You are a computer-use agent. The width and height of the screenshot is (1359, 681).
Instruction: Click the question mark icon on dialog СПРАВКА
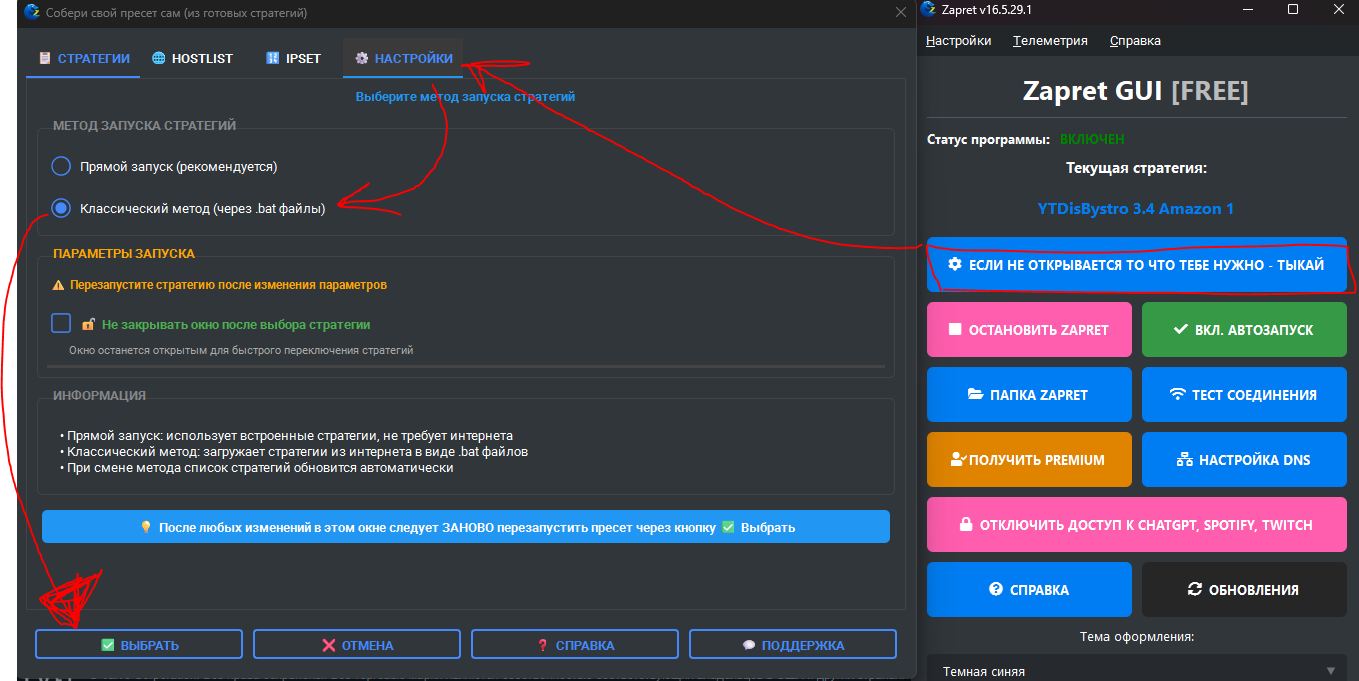tap(543, 645)
